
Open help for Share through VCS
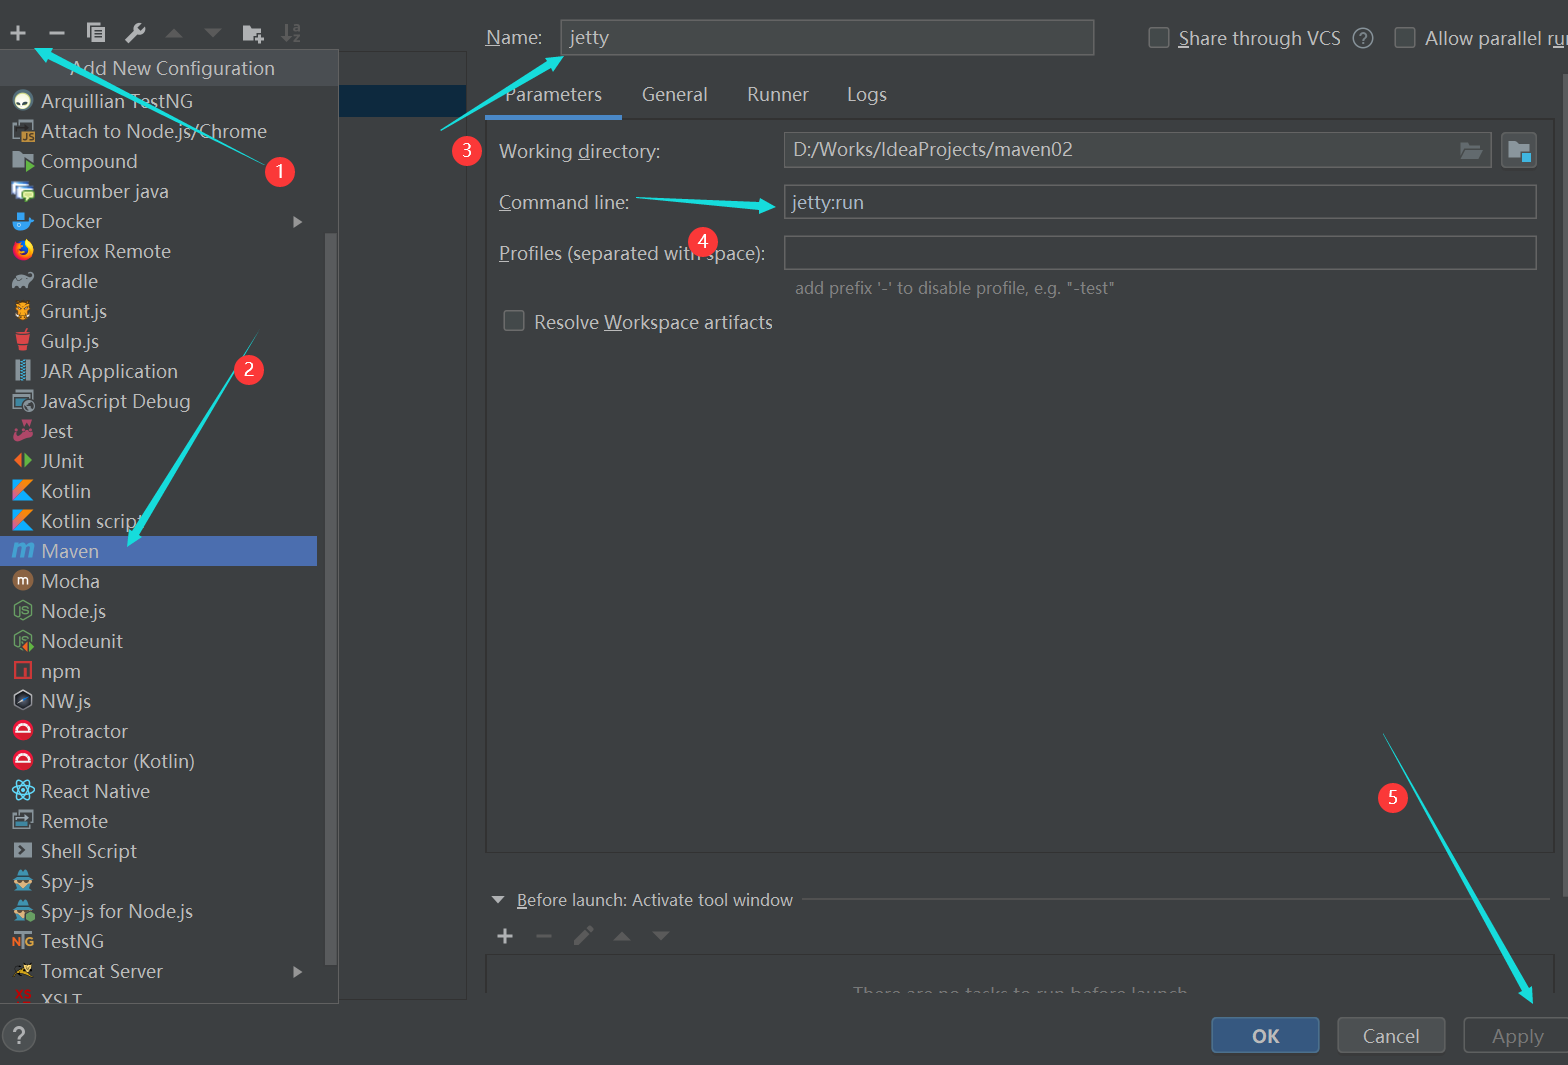point(1363,38)
